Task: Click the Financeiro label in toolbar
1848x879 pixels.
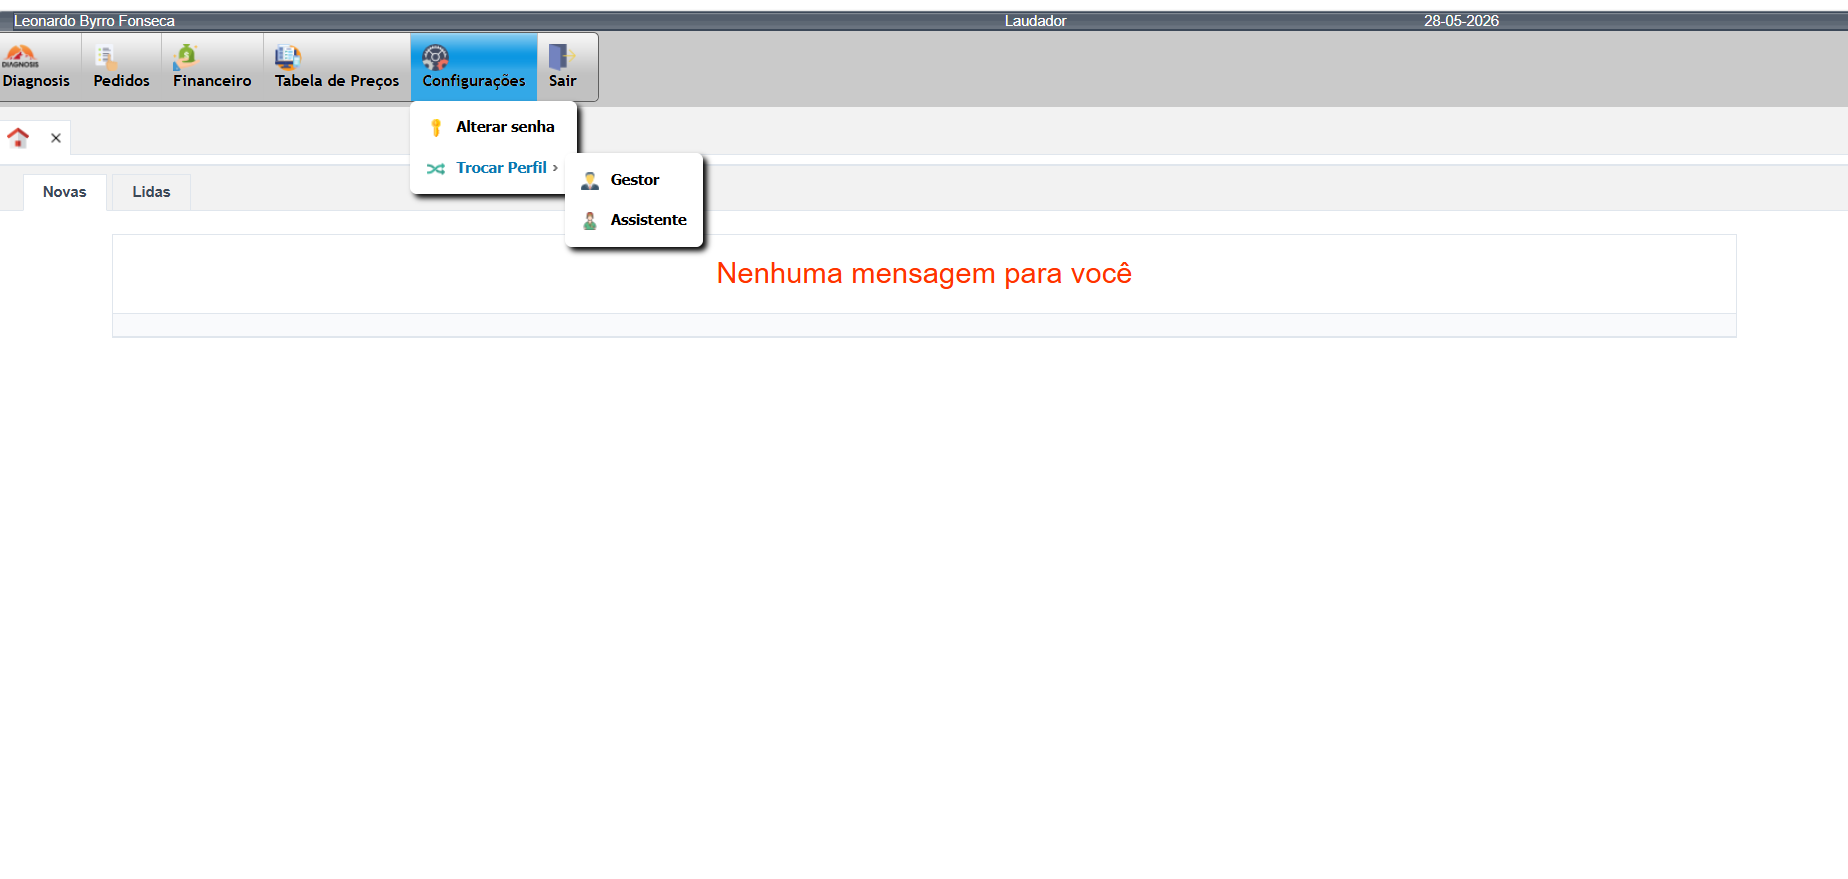Action: 212,81
